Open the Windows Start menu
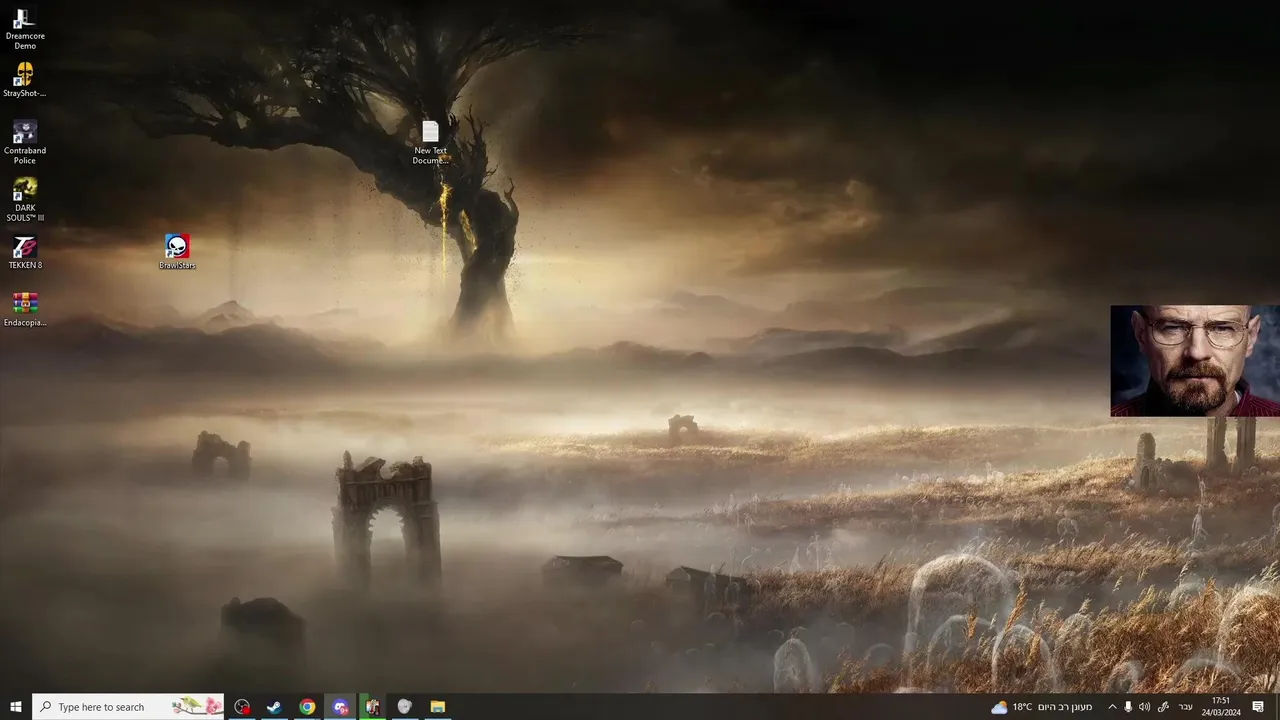Image resolution: width=1280 pixels, height=720 pixels. click(16, 707)
